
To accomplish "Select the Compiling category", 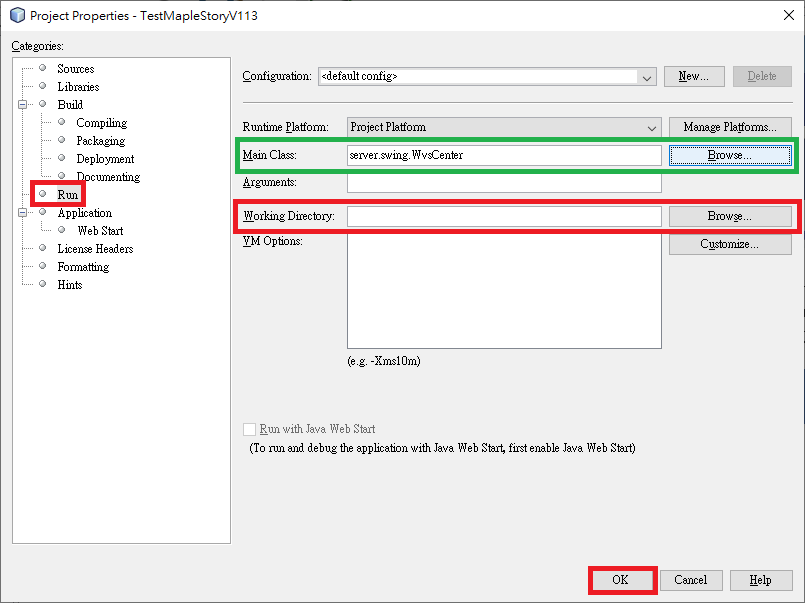I will tap(102, 123).
